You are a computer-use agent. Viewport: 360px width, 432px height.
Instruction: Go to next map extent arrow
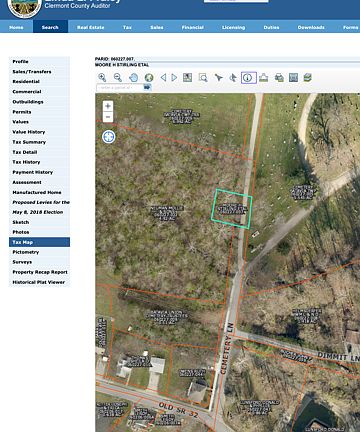174,78
